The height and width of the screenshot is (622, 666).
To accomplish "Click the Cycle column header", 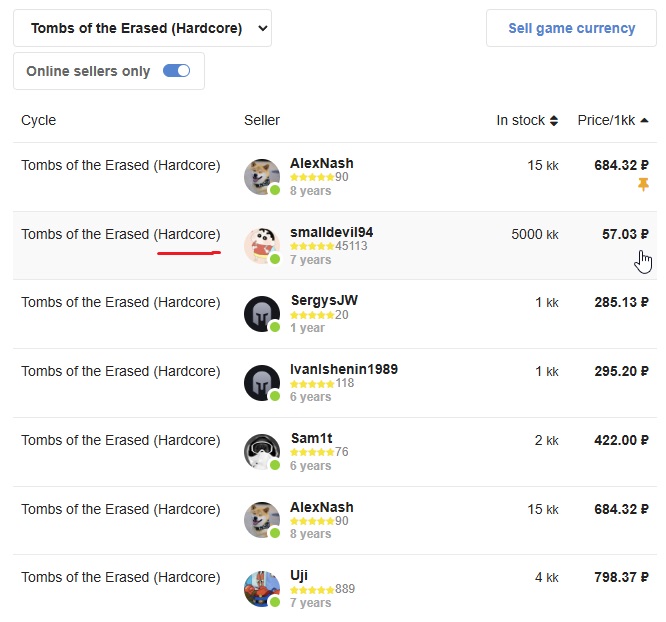I will click(x=39, y=120).
